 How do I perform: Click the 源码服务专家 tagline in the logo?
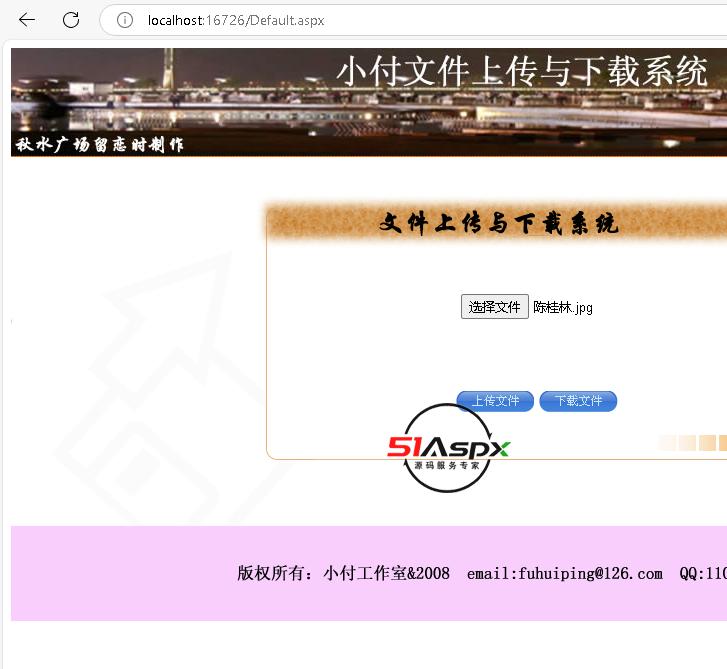[x=447, y=466]
